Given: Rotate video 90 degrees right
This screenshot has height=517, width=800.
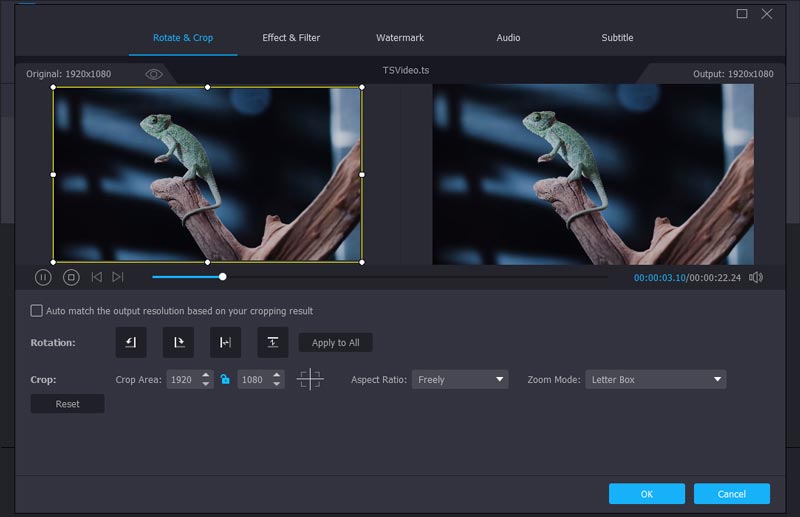Looking at the screenshot, I should [178, 342].
